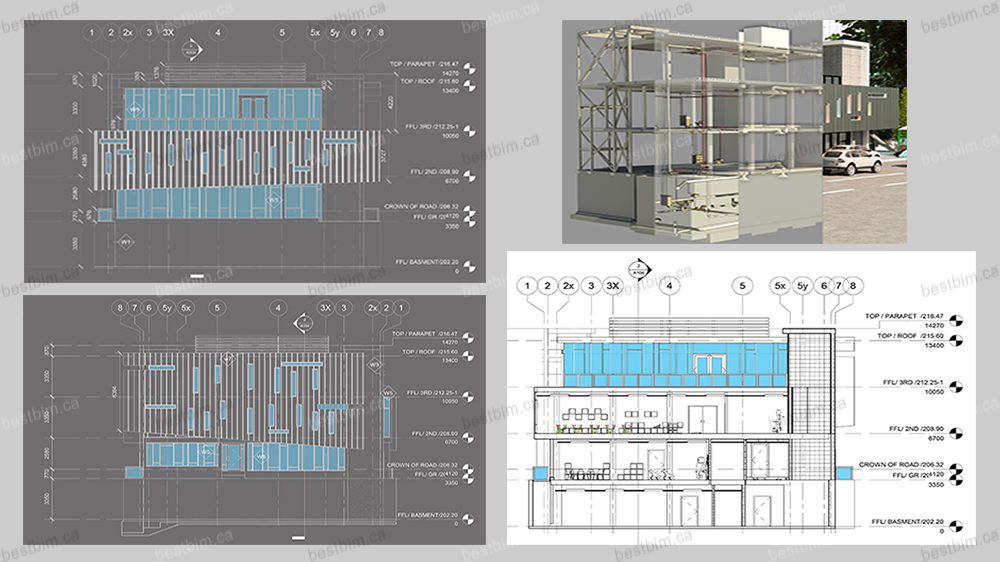Click the W7 window tag in lower gray elevation

(228, 359)
